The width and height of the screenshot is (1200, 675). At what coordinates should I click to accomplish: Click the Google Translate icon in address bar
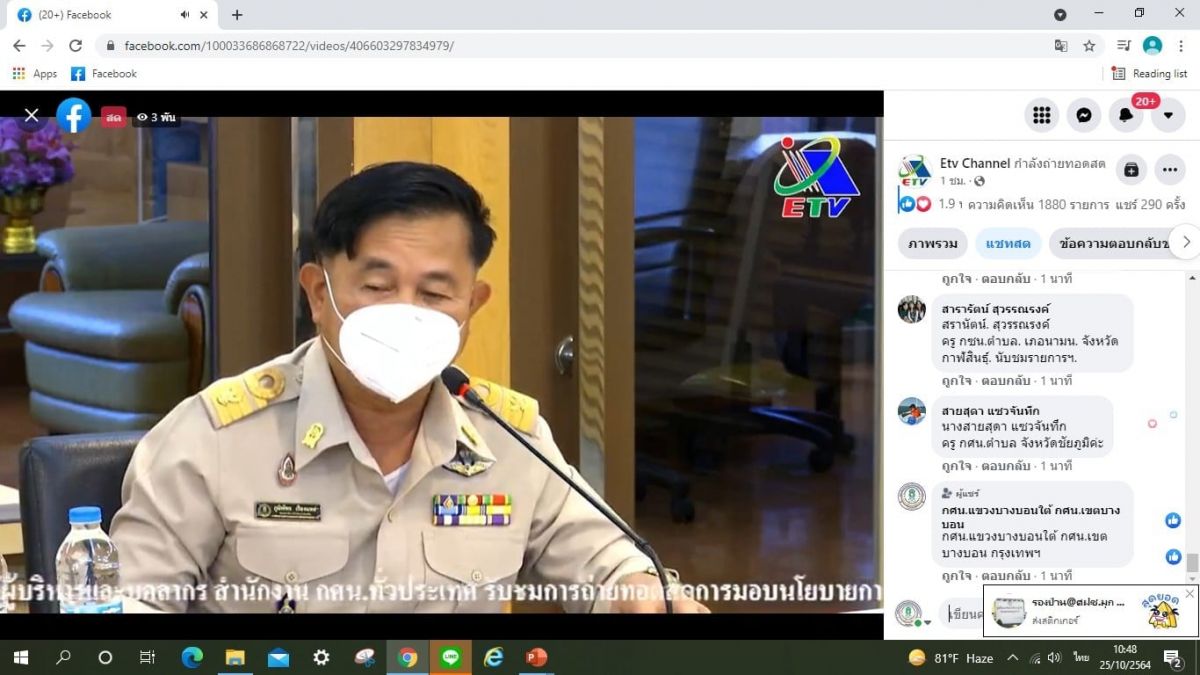pyautogui.click(x=1061, y=46)
